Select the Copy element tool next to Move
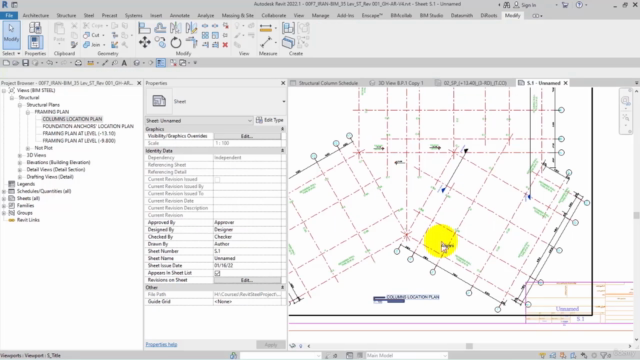The height and width of the screenshot is (360, 640). click(160, 42)
